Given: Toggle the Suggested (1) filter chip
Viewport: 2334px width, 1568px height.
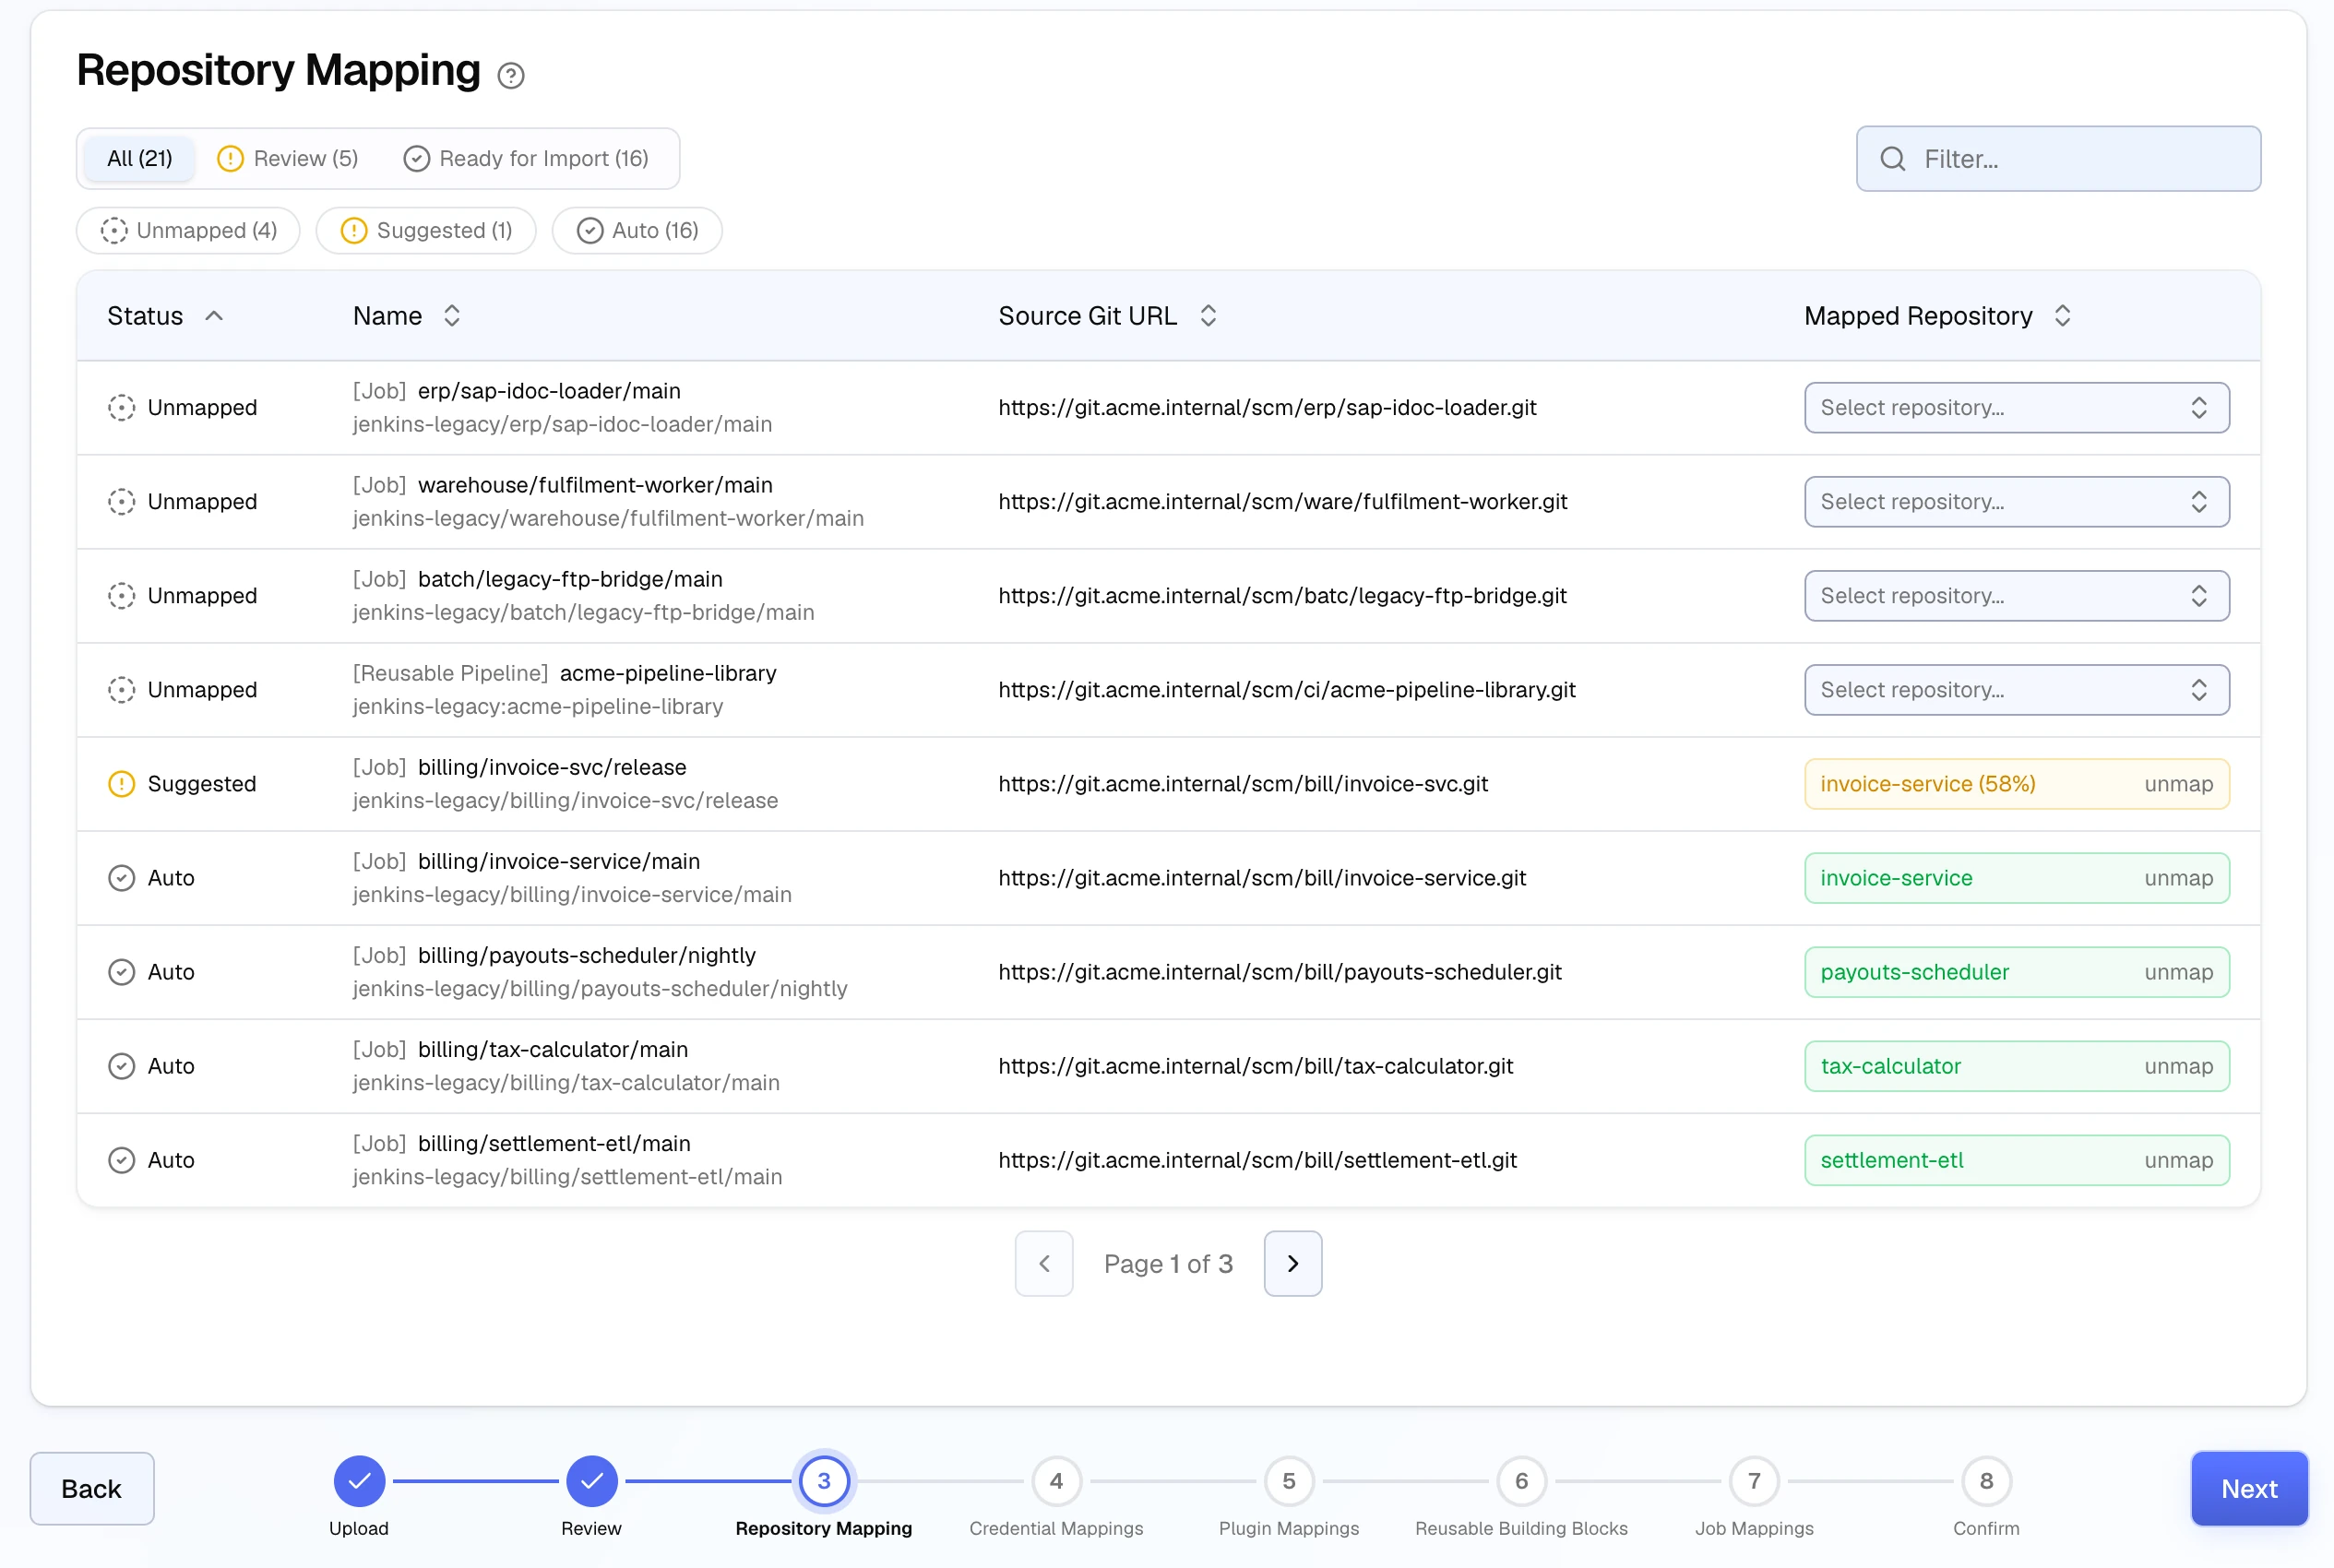Looking at the screenshot, I should pyautogui.click(x=426, y=231).
